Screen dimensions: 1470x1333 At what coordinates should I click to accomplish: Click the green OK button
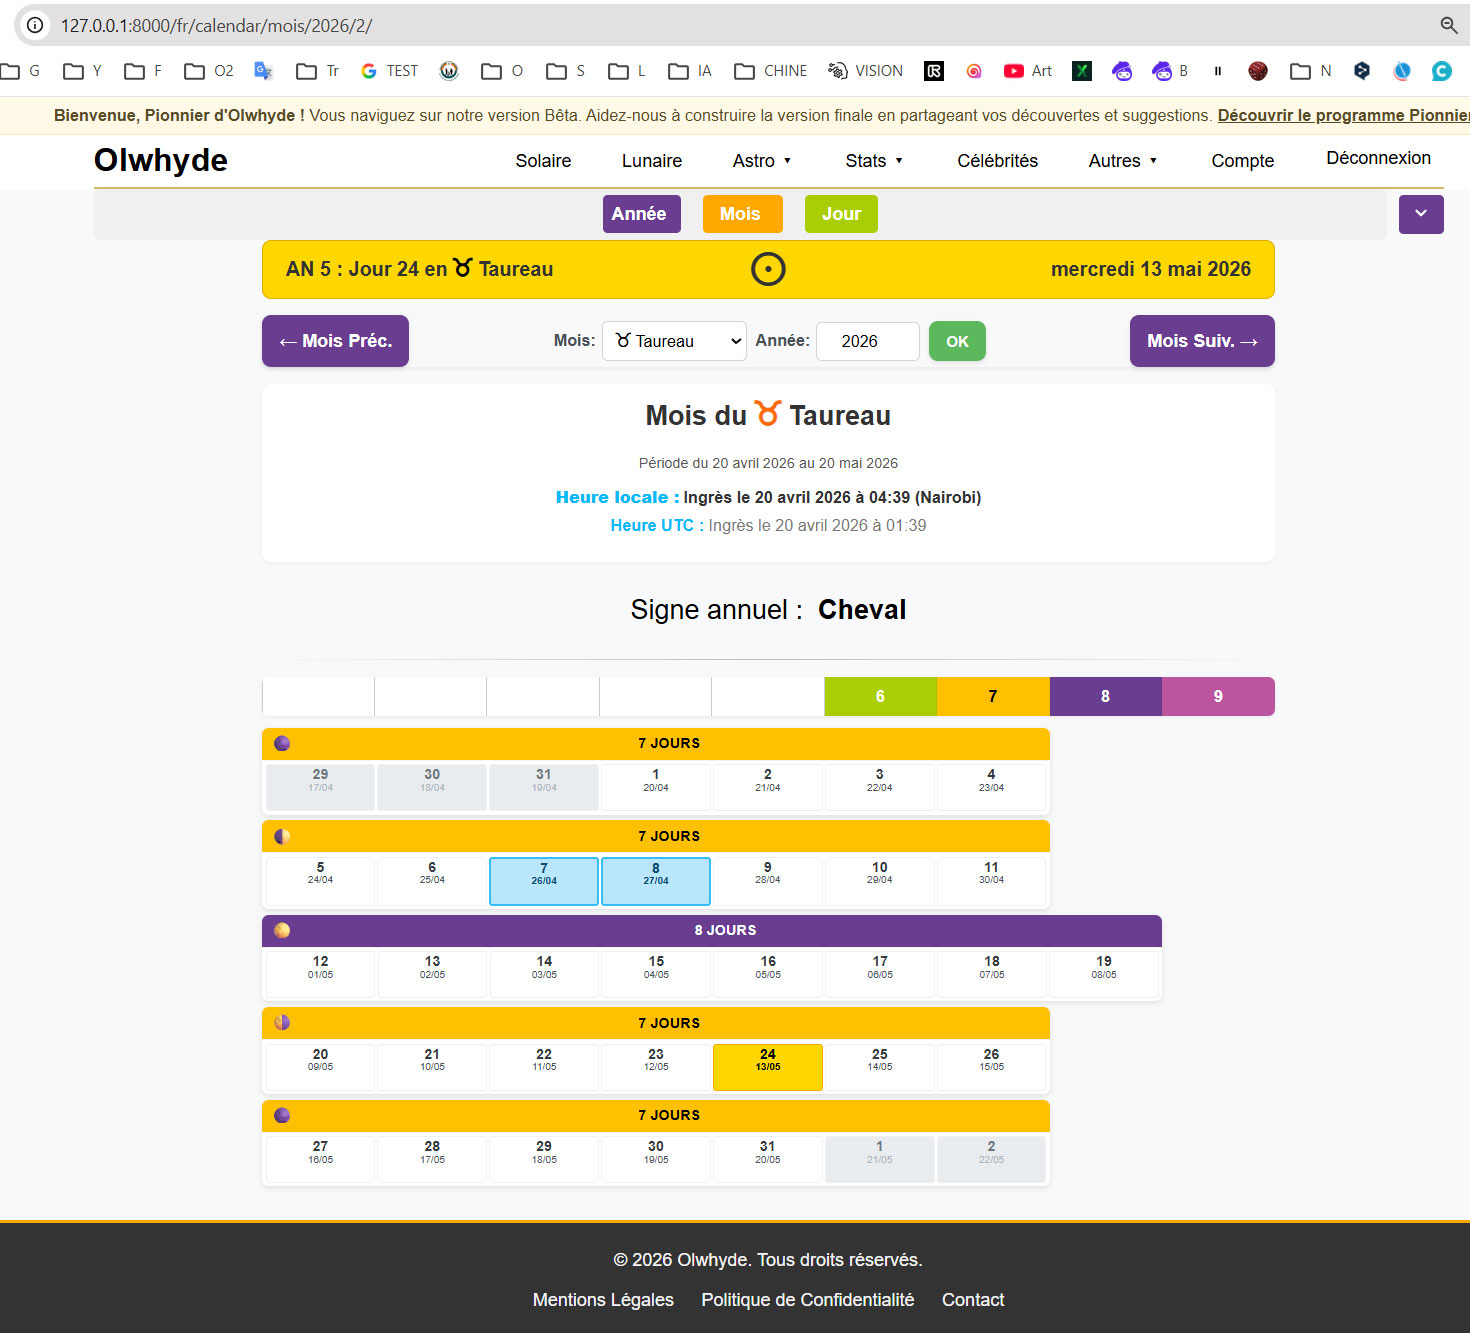click(957, 341)
